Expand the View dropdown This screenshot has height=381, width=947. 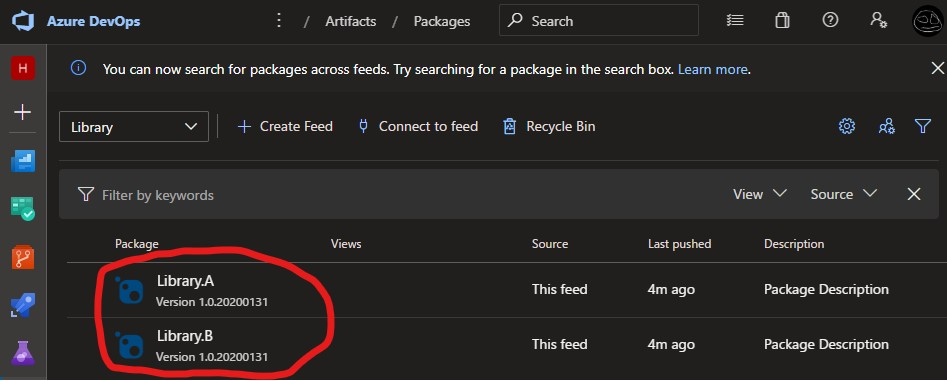(760, 194)
